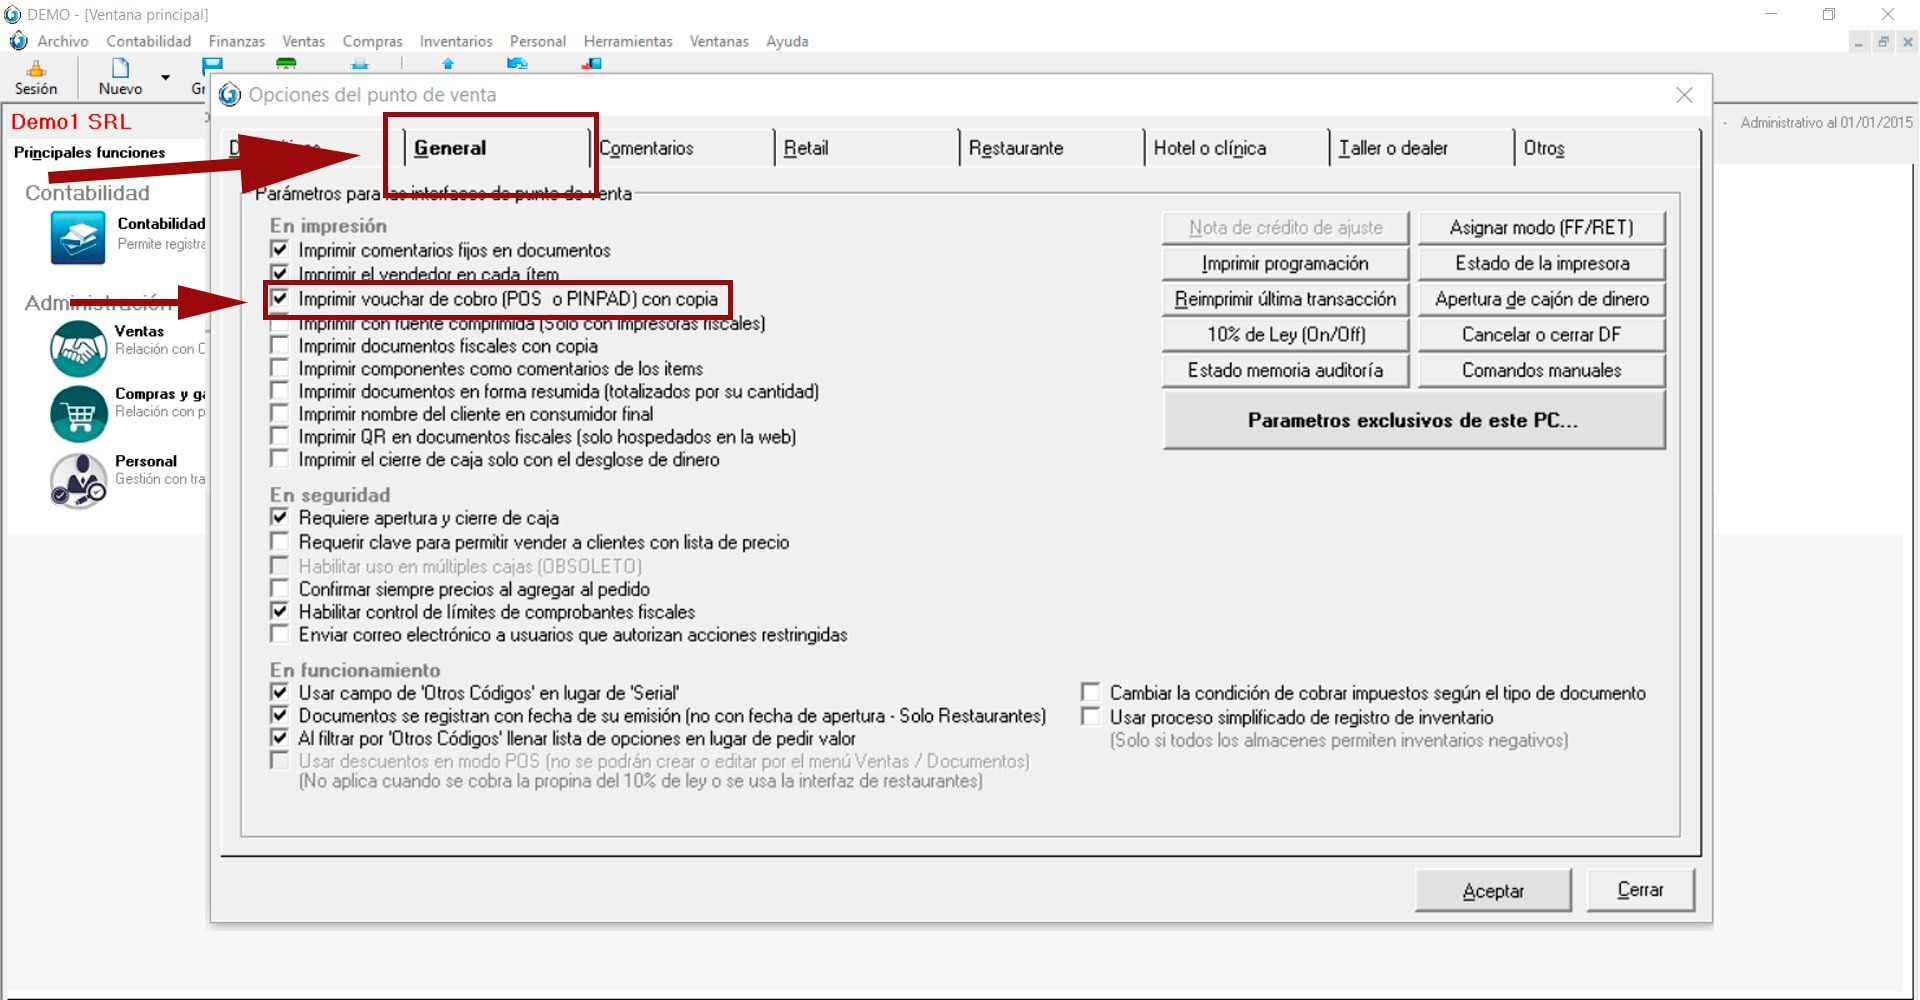Open the Contabilidad module icon
The height and width of the screenshot is (1000, 1920).
(x=77, y=237)
